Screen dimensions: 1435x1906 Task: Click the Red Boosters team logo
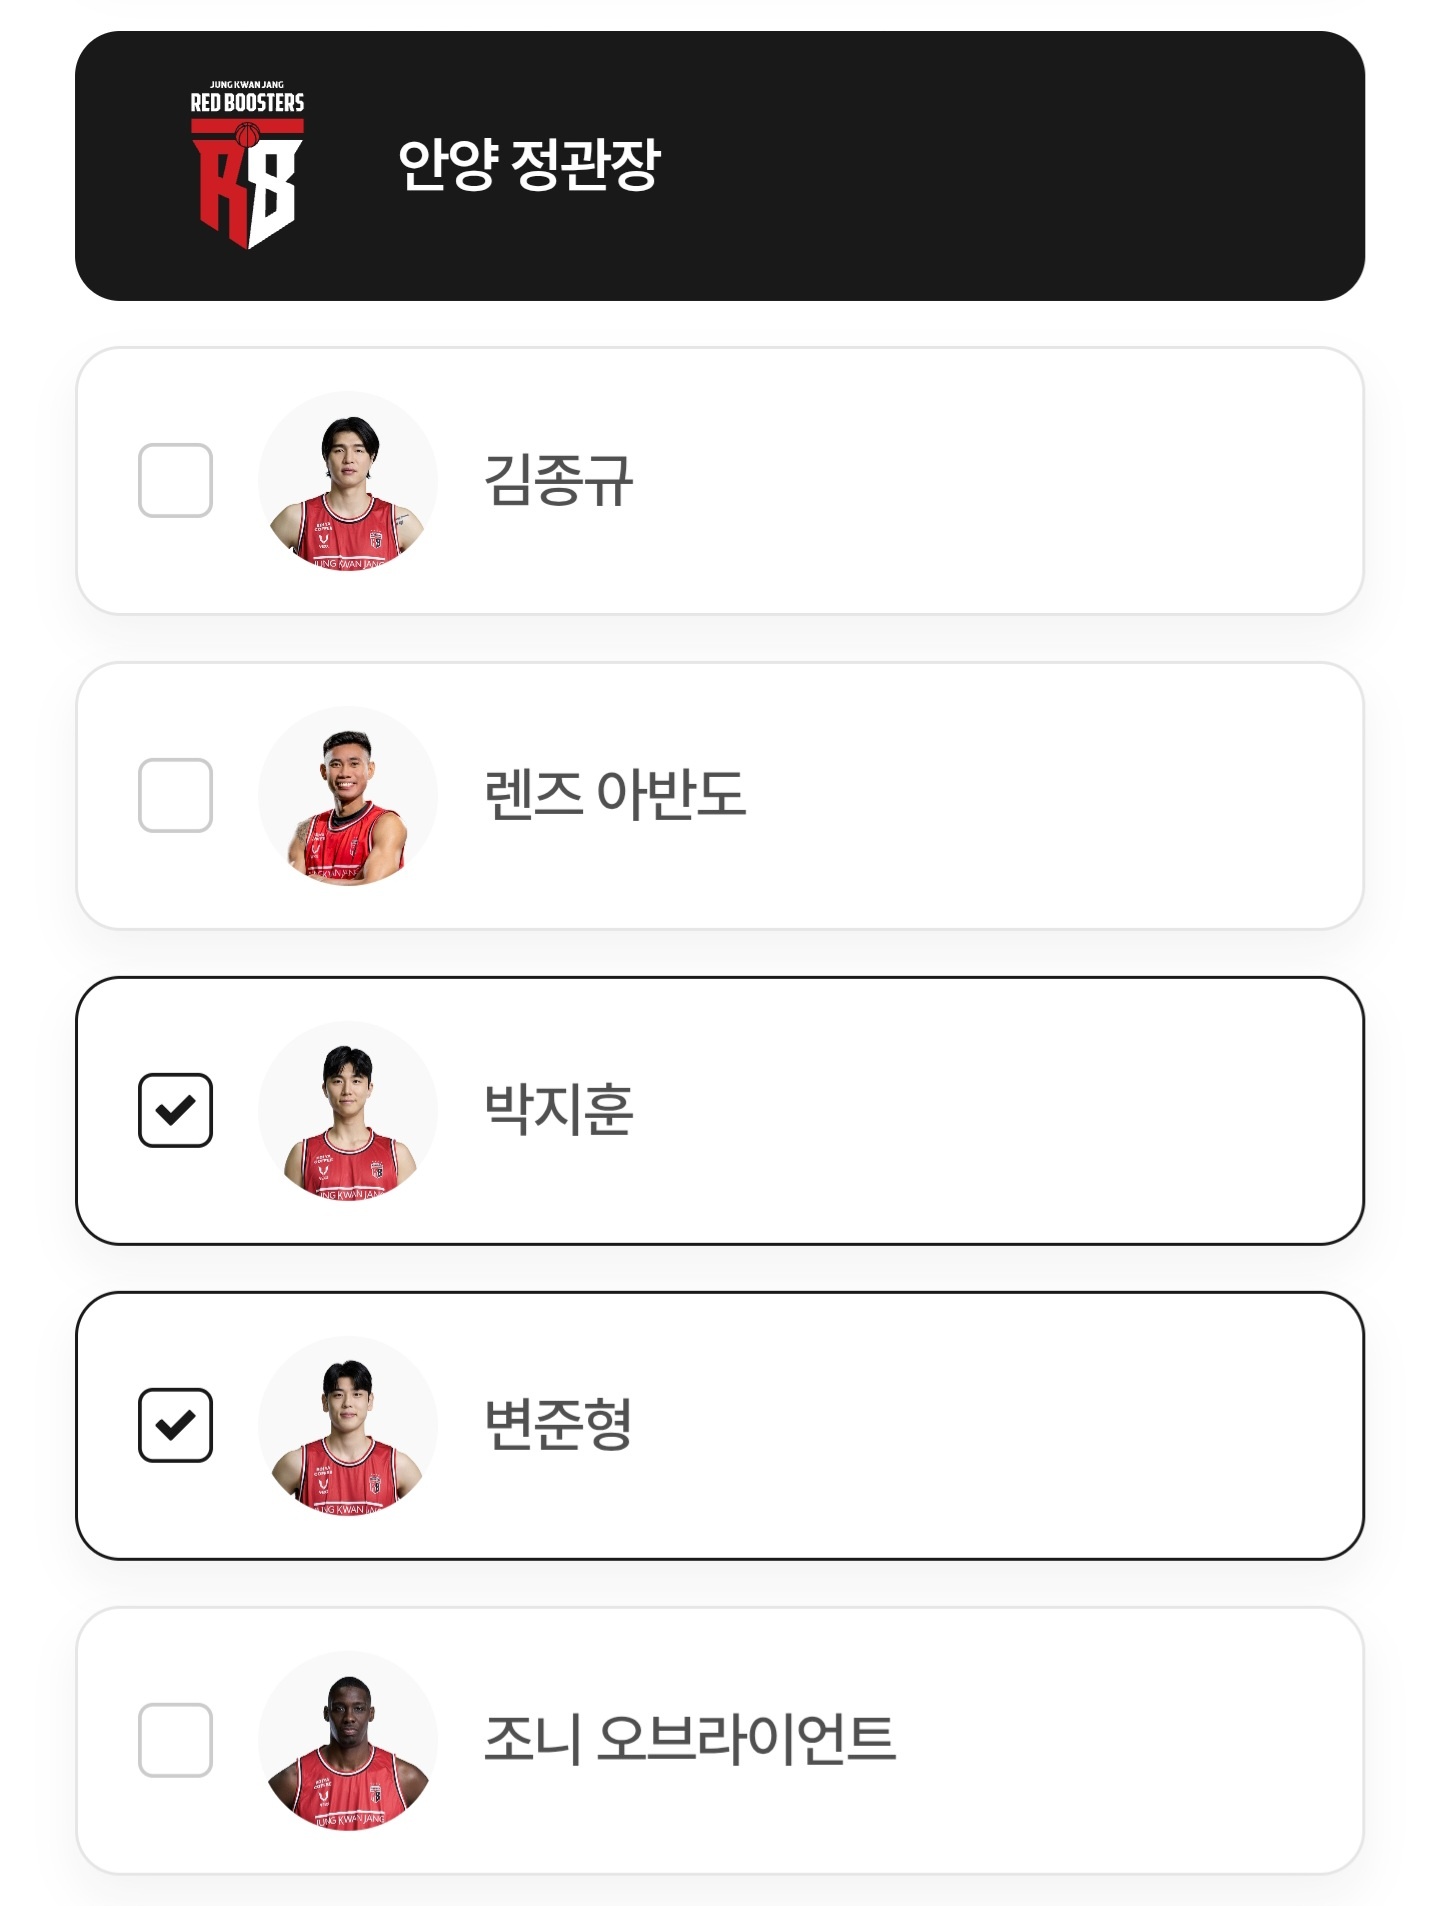[247, 165]
